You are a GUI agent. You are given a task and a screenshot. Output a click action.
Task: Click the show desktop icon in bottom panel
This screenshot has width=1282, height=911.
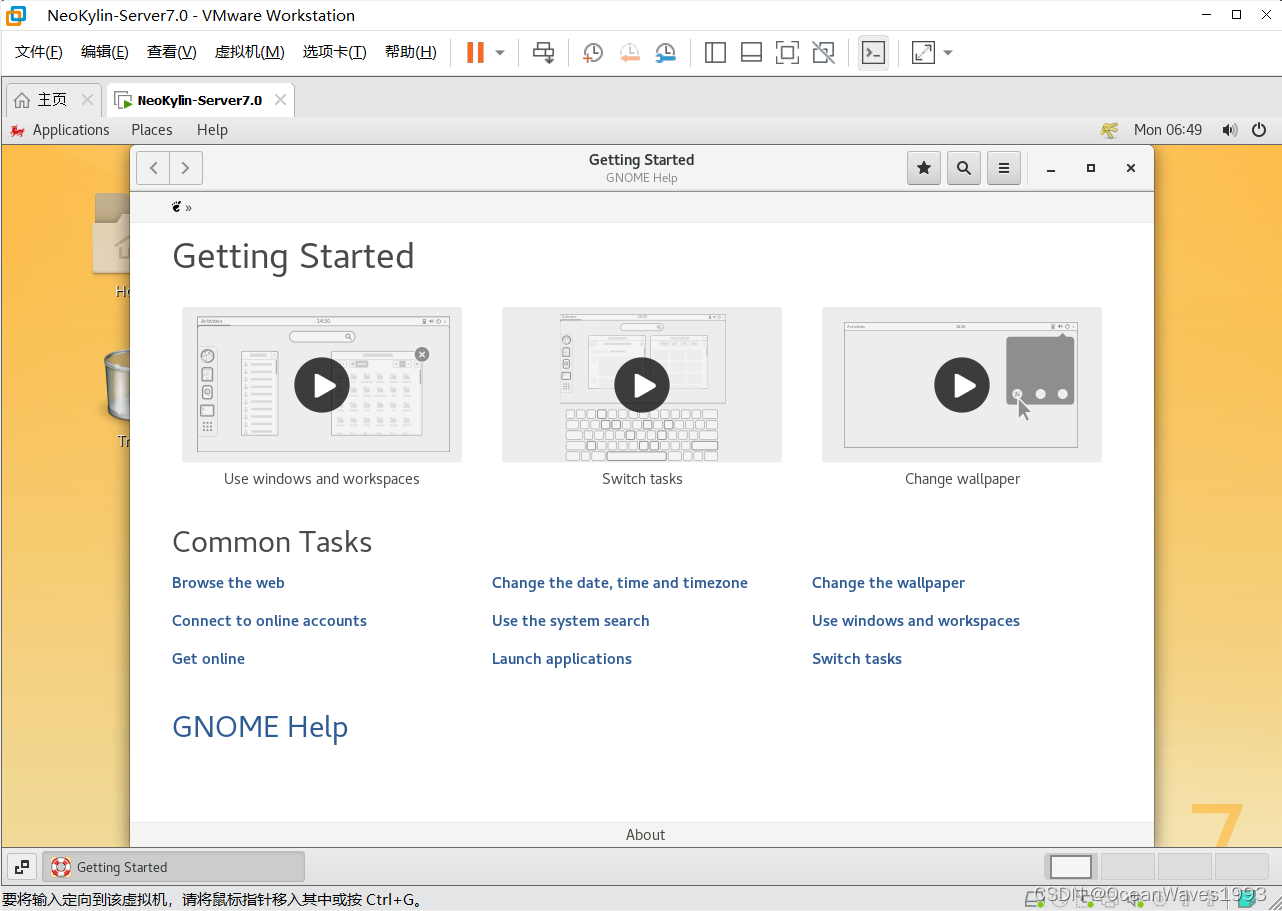(22, 867)
